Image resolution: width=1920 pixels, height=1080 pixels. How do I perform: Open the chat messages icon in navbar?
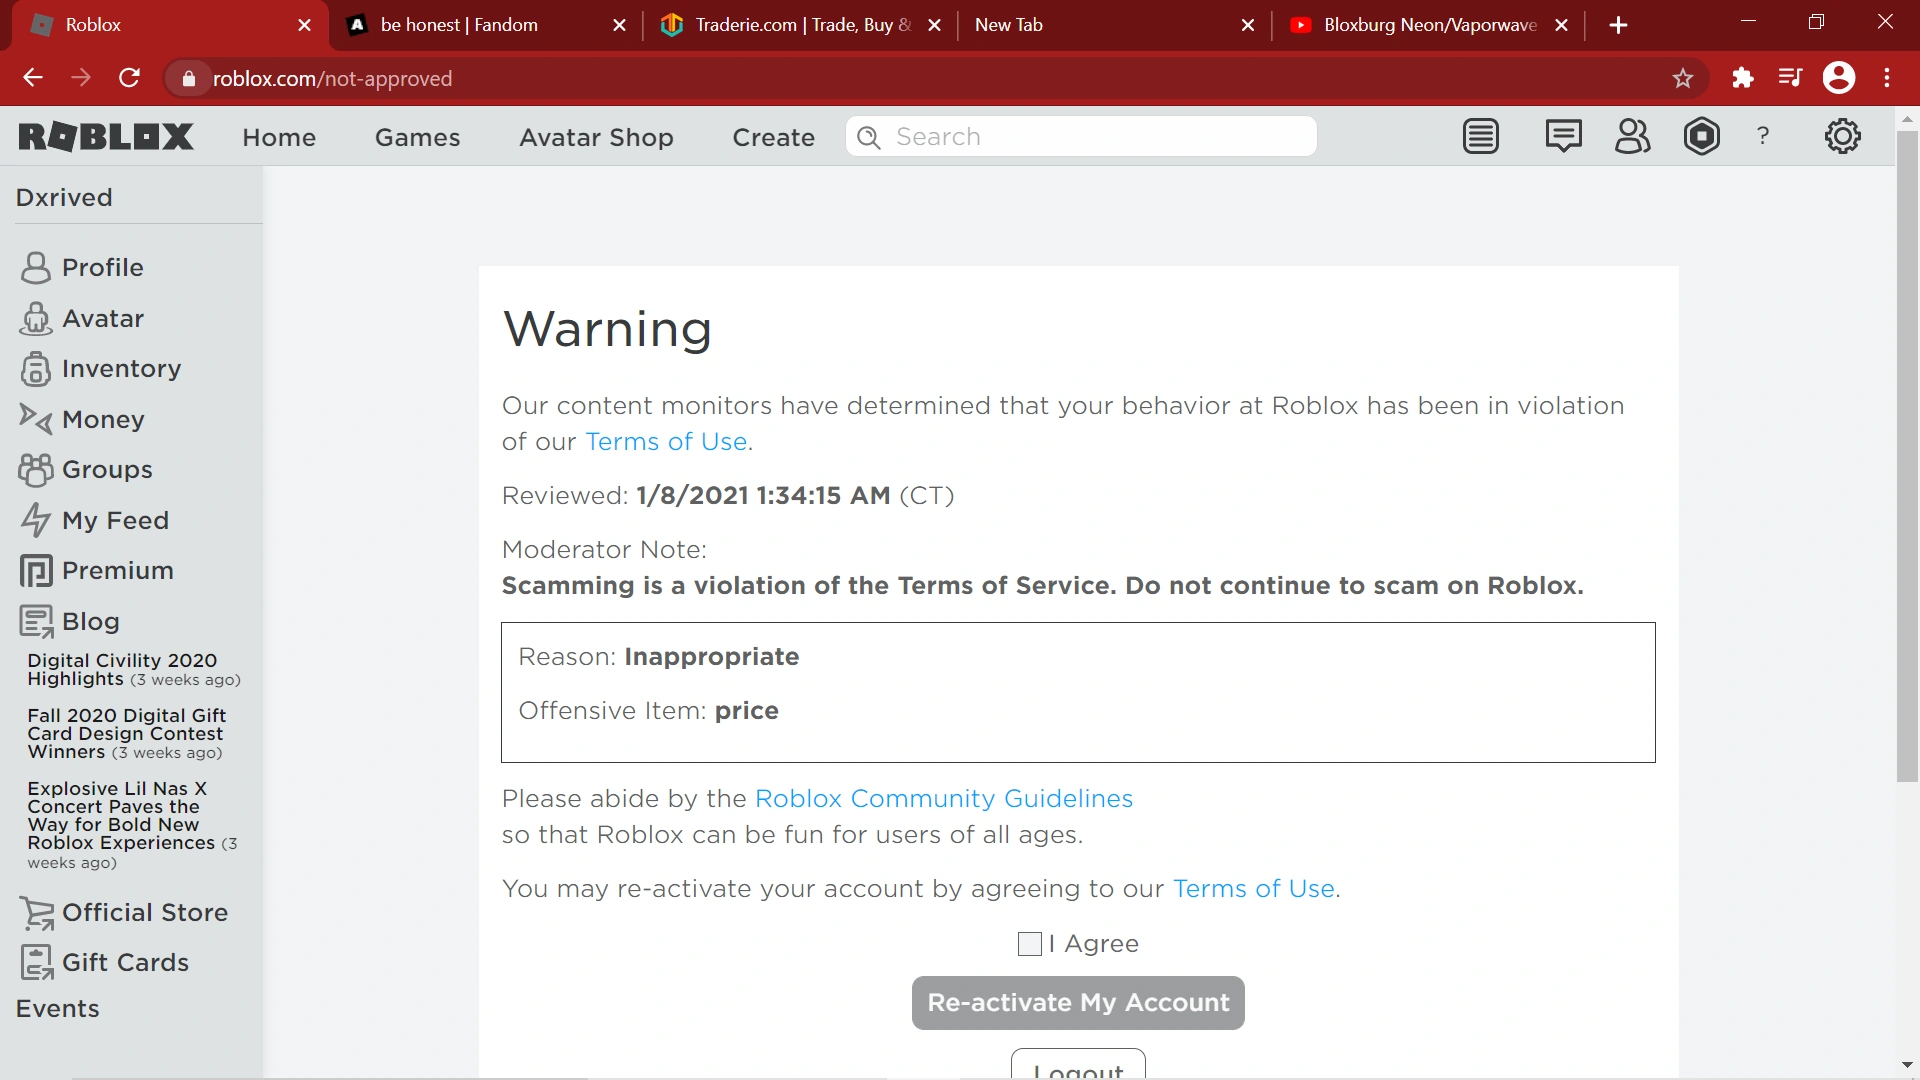coord(1563,137)
